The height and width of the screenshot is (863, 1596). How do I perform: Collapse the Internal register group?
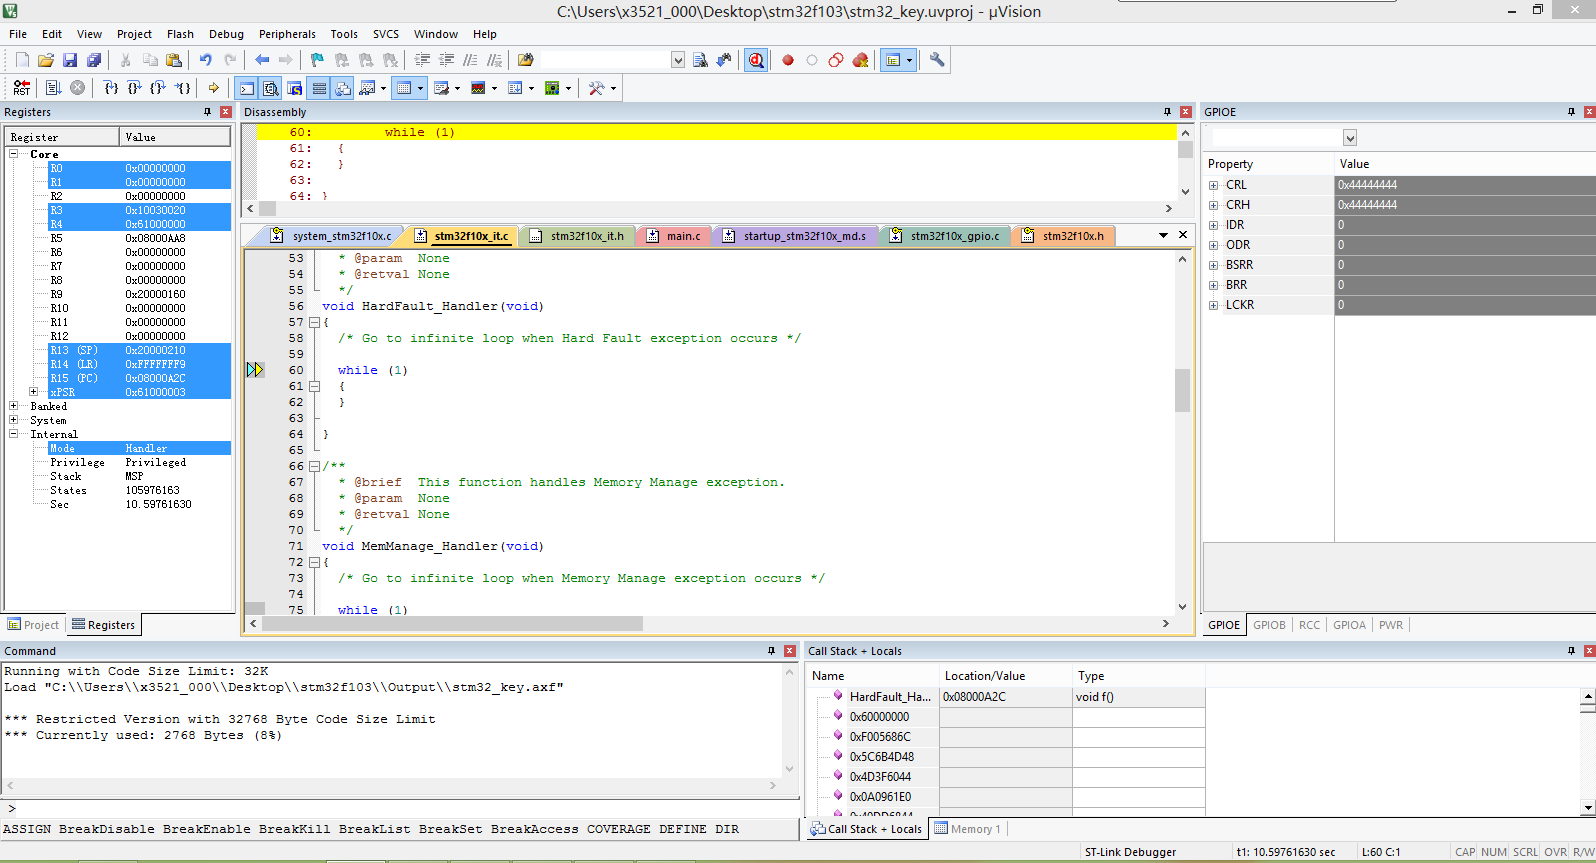coord(14,434)
